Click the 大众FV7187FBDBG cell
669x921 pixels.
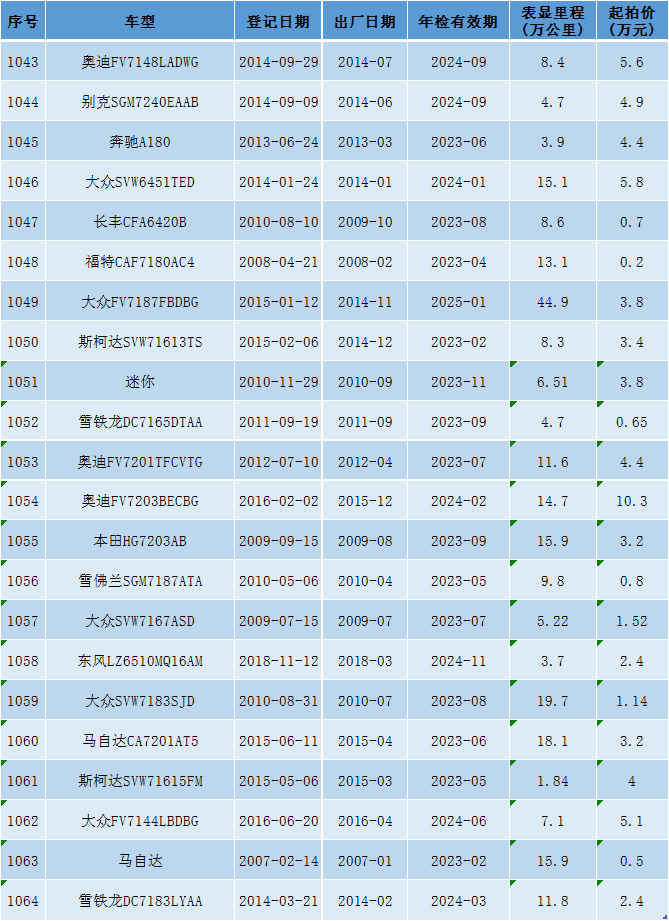coord(140,301)
